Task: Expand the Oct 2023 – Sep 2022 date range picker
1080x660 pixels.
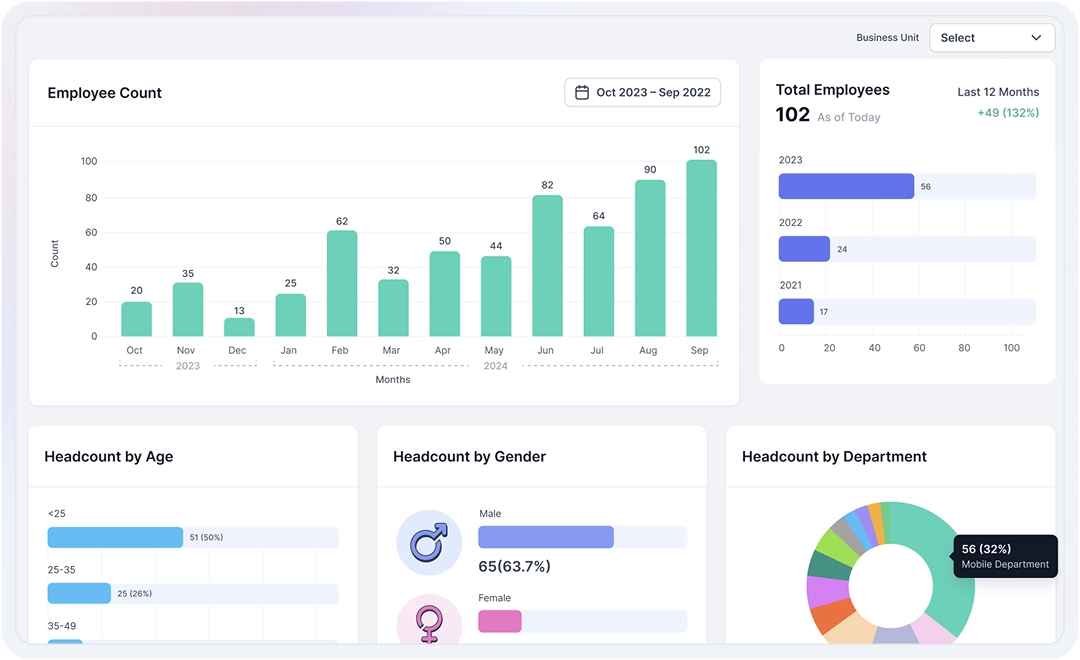Action: (x=642, y=92)
